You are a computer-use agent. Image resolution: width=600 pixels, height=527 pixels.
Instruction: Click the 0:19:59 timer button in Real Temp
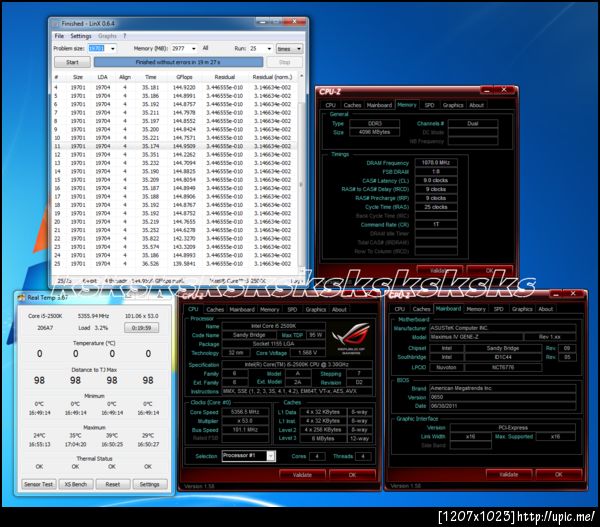pyautogui.click(x=141, y=328)
